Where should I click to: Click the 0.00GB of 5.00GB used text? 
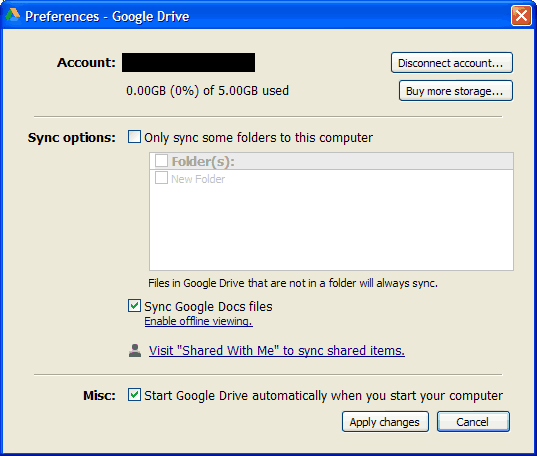pos(208,91)
